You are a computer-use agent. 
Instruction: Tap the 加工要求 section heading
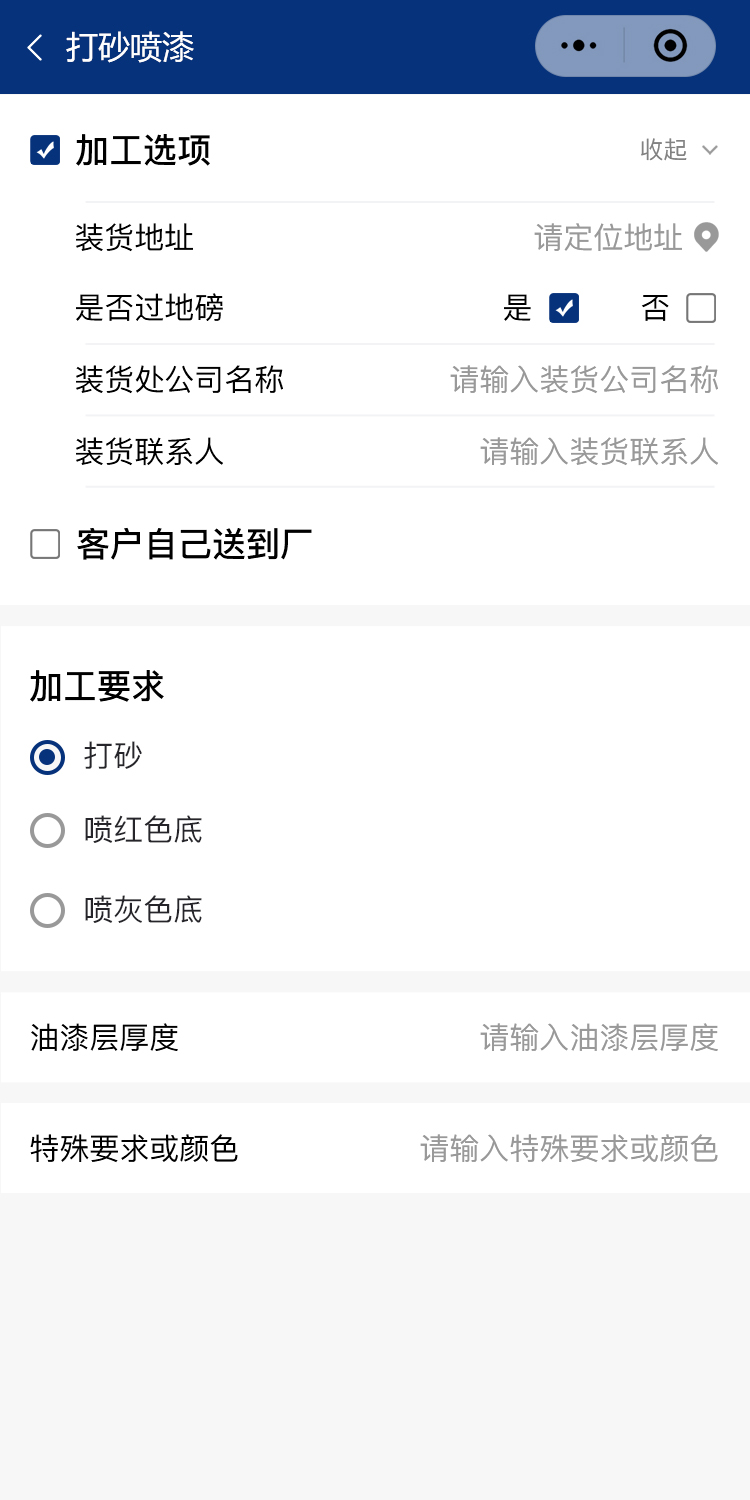click(x=97, y=687)
